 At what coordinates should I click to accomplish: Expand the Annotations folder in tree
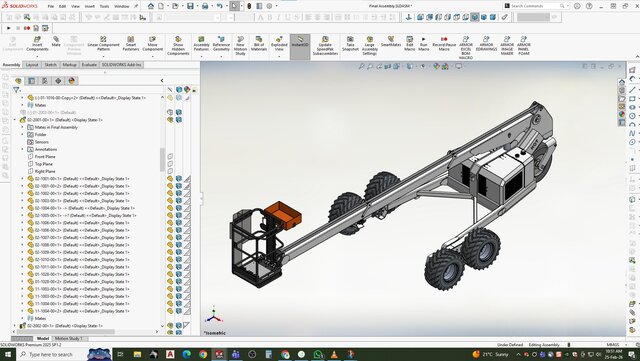(22, 149)
